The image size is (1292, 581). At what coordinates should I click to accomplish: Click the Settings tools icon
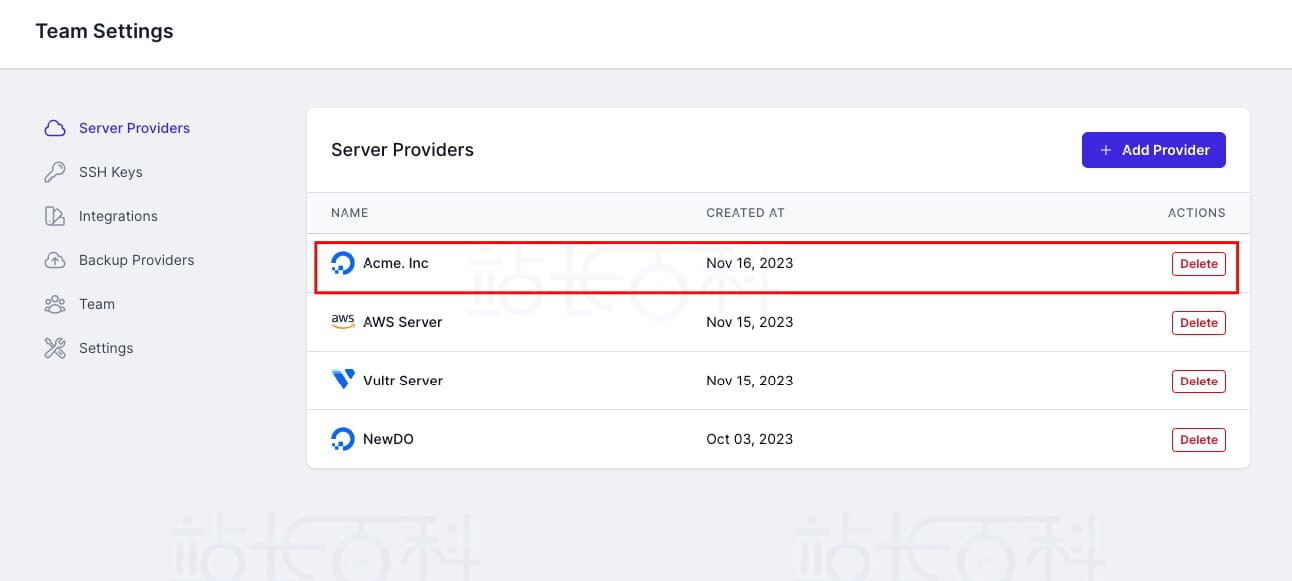55,348
